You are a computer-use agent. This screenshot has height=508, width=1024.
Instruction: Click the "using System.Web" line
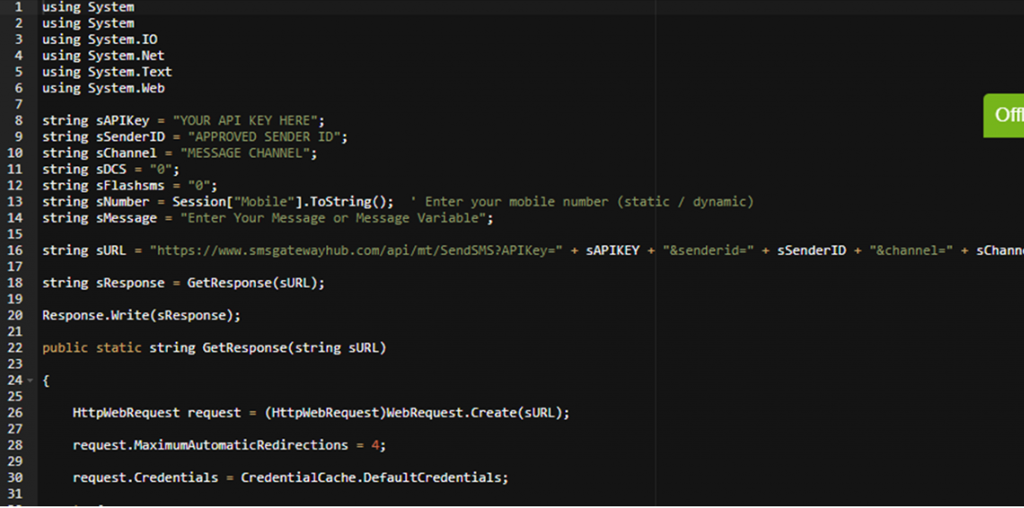103,88
